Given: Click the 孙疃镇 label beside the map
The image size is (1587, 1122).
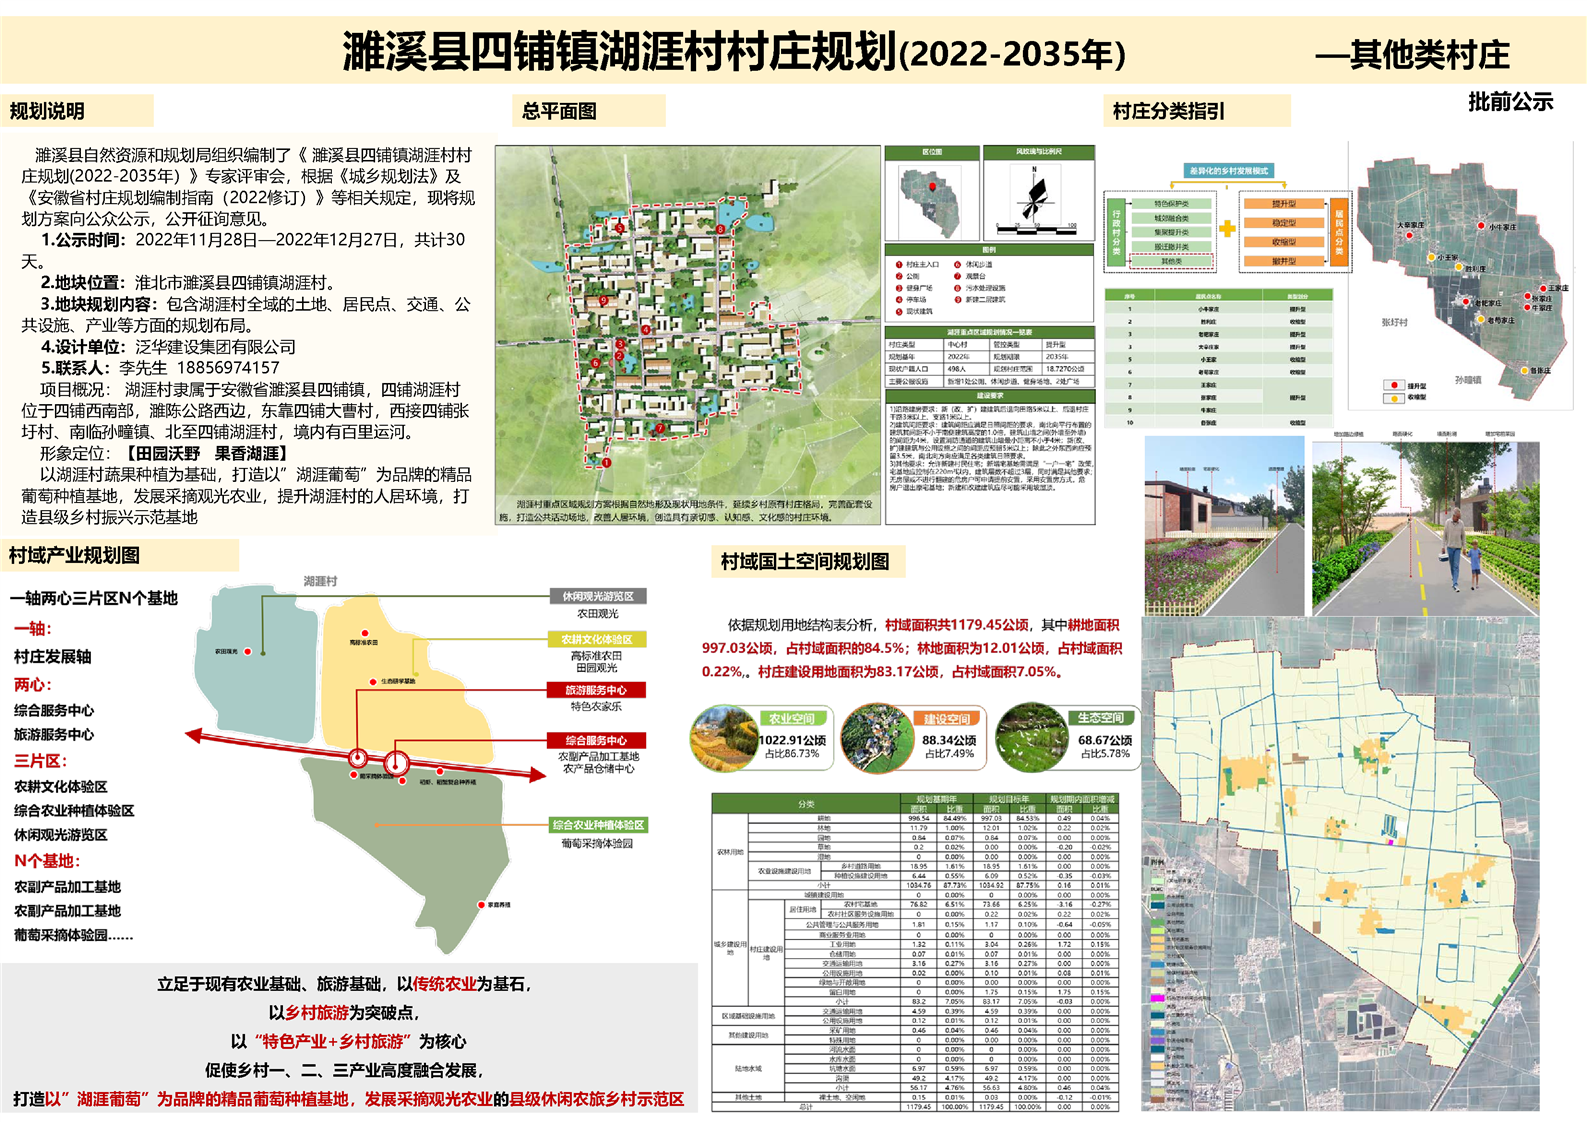Looking at the screenshot, I should pyautogui.click(x=1469, y=380).
